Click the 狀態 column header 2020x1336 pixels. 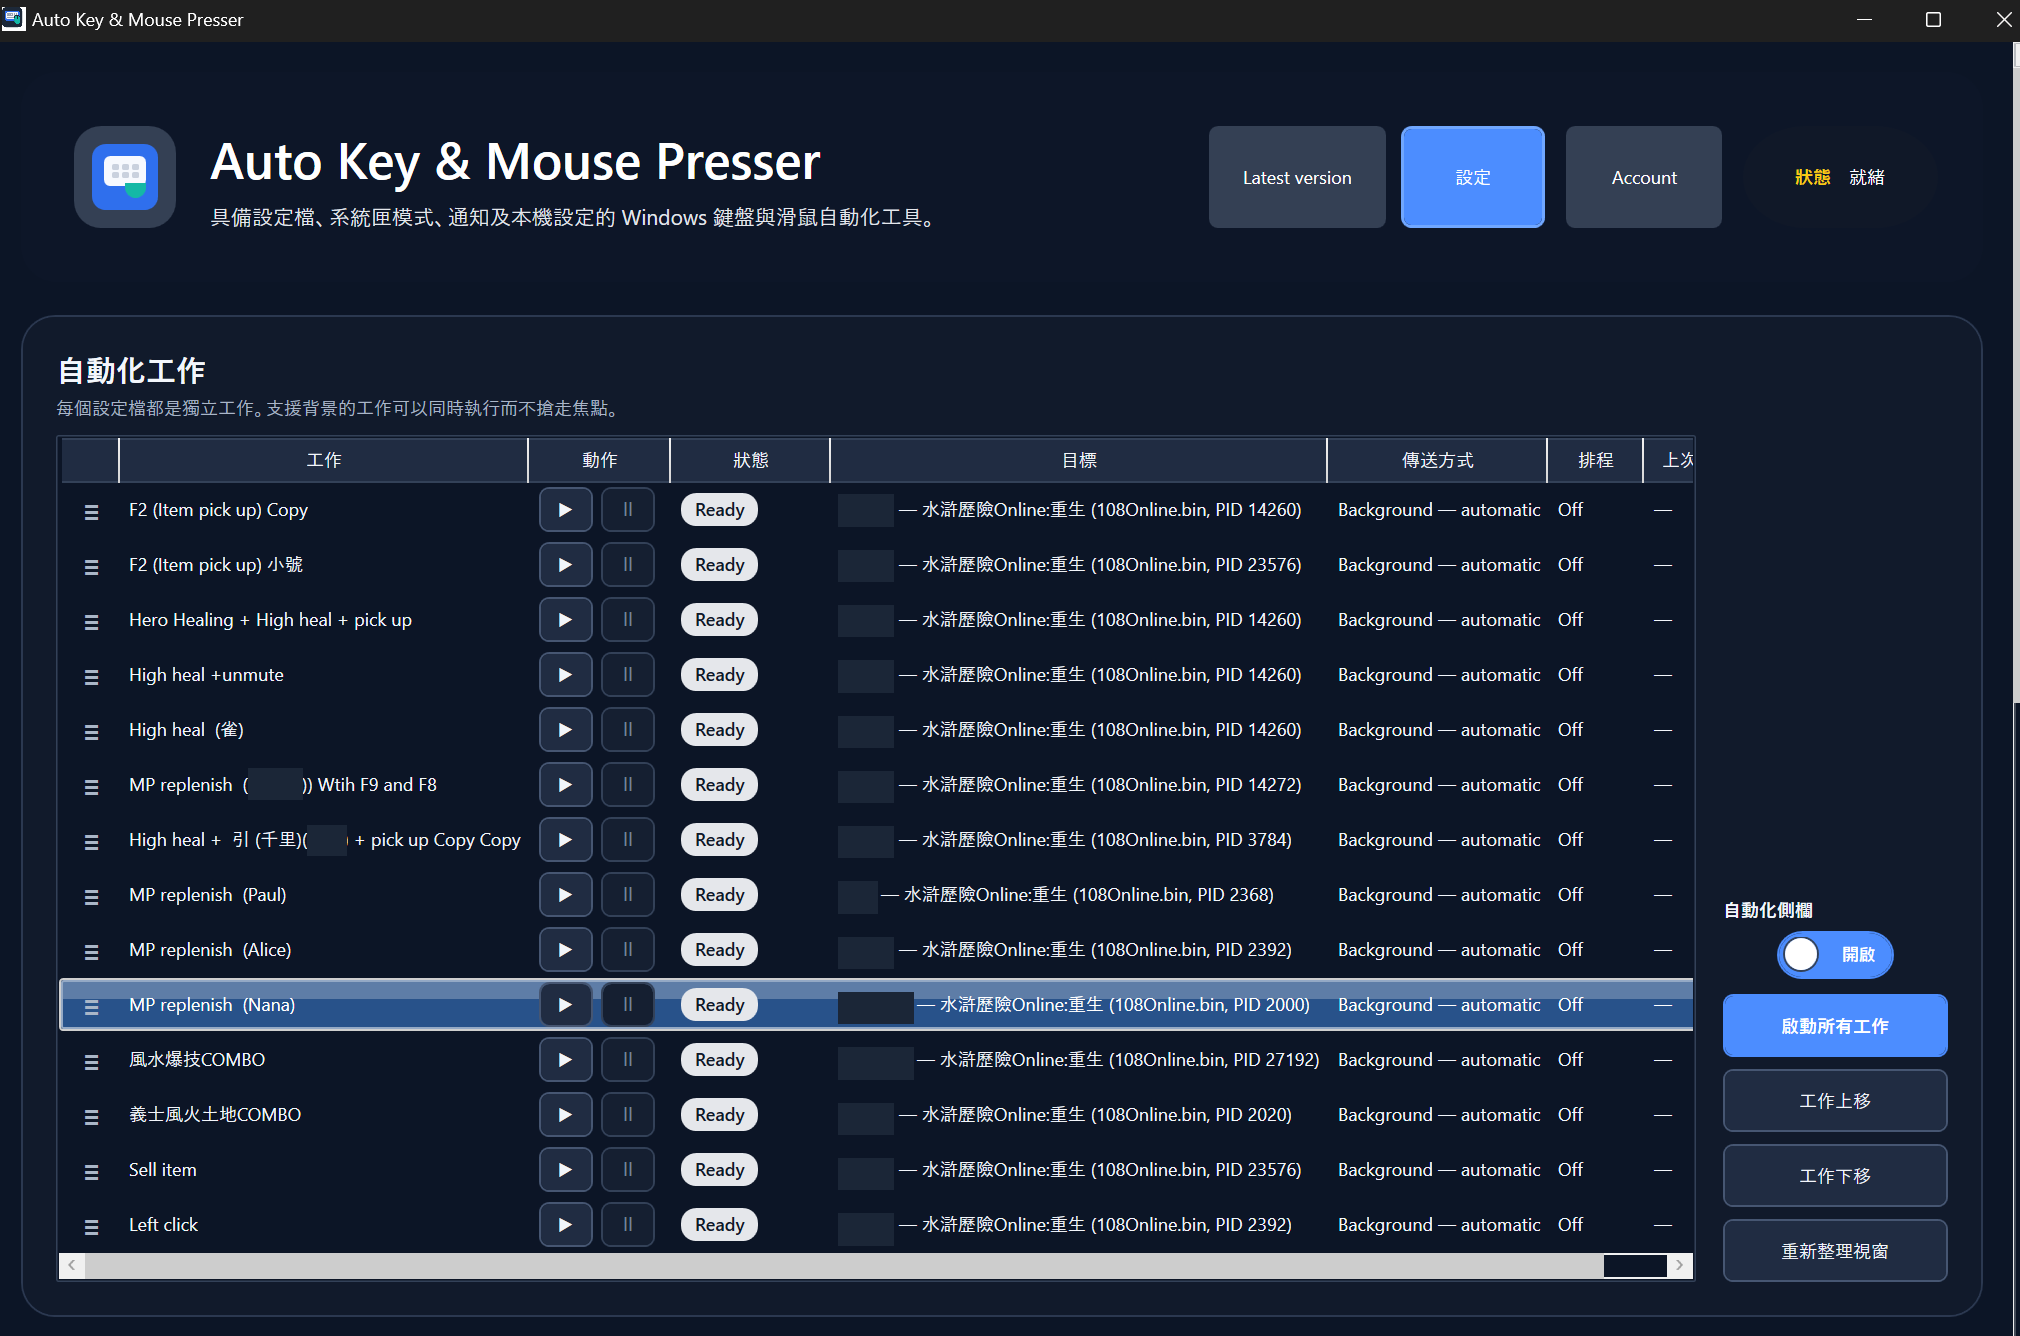click(750, 460)
